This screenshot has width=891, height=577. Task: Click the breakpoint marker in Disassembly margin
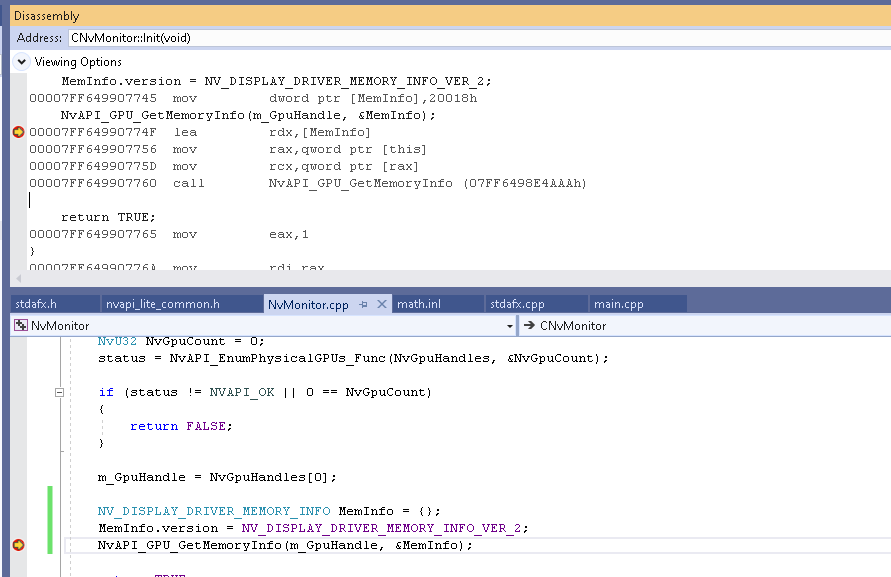(x=18, y=132)
